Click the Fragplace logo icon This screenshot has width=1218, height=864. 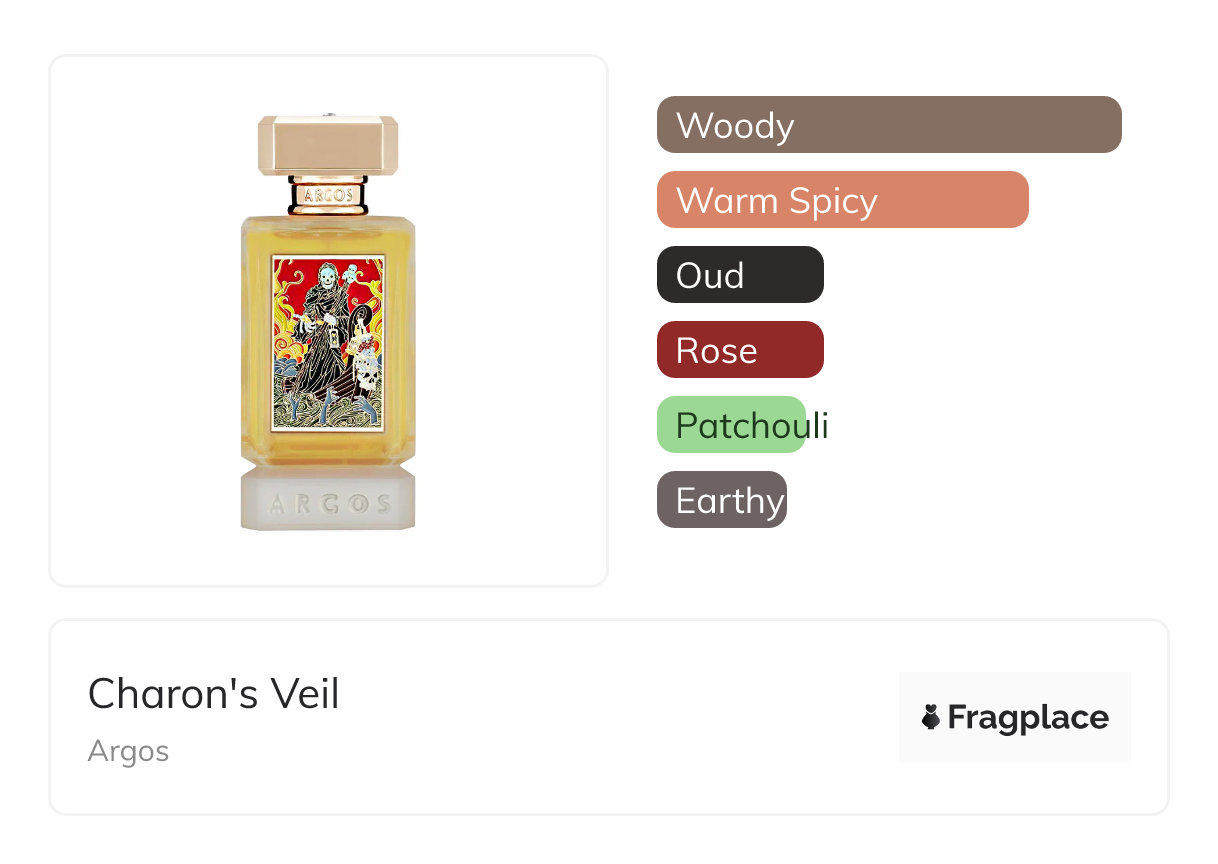point(931,717)
